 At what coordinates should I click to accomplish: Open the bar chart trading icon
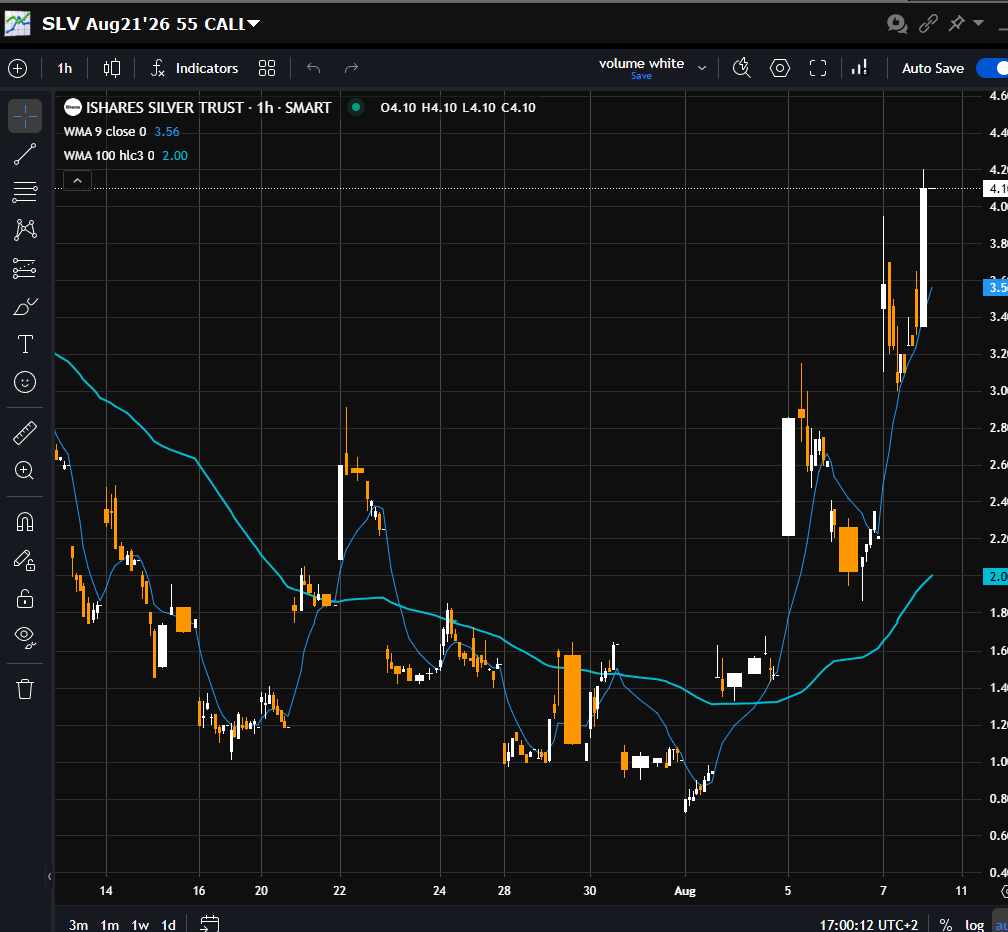(860, 68)
